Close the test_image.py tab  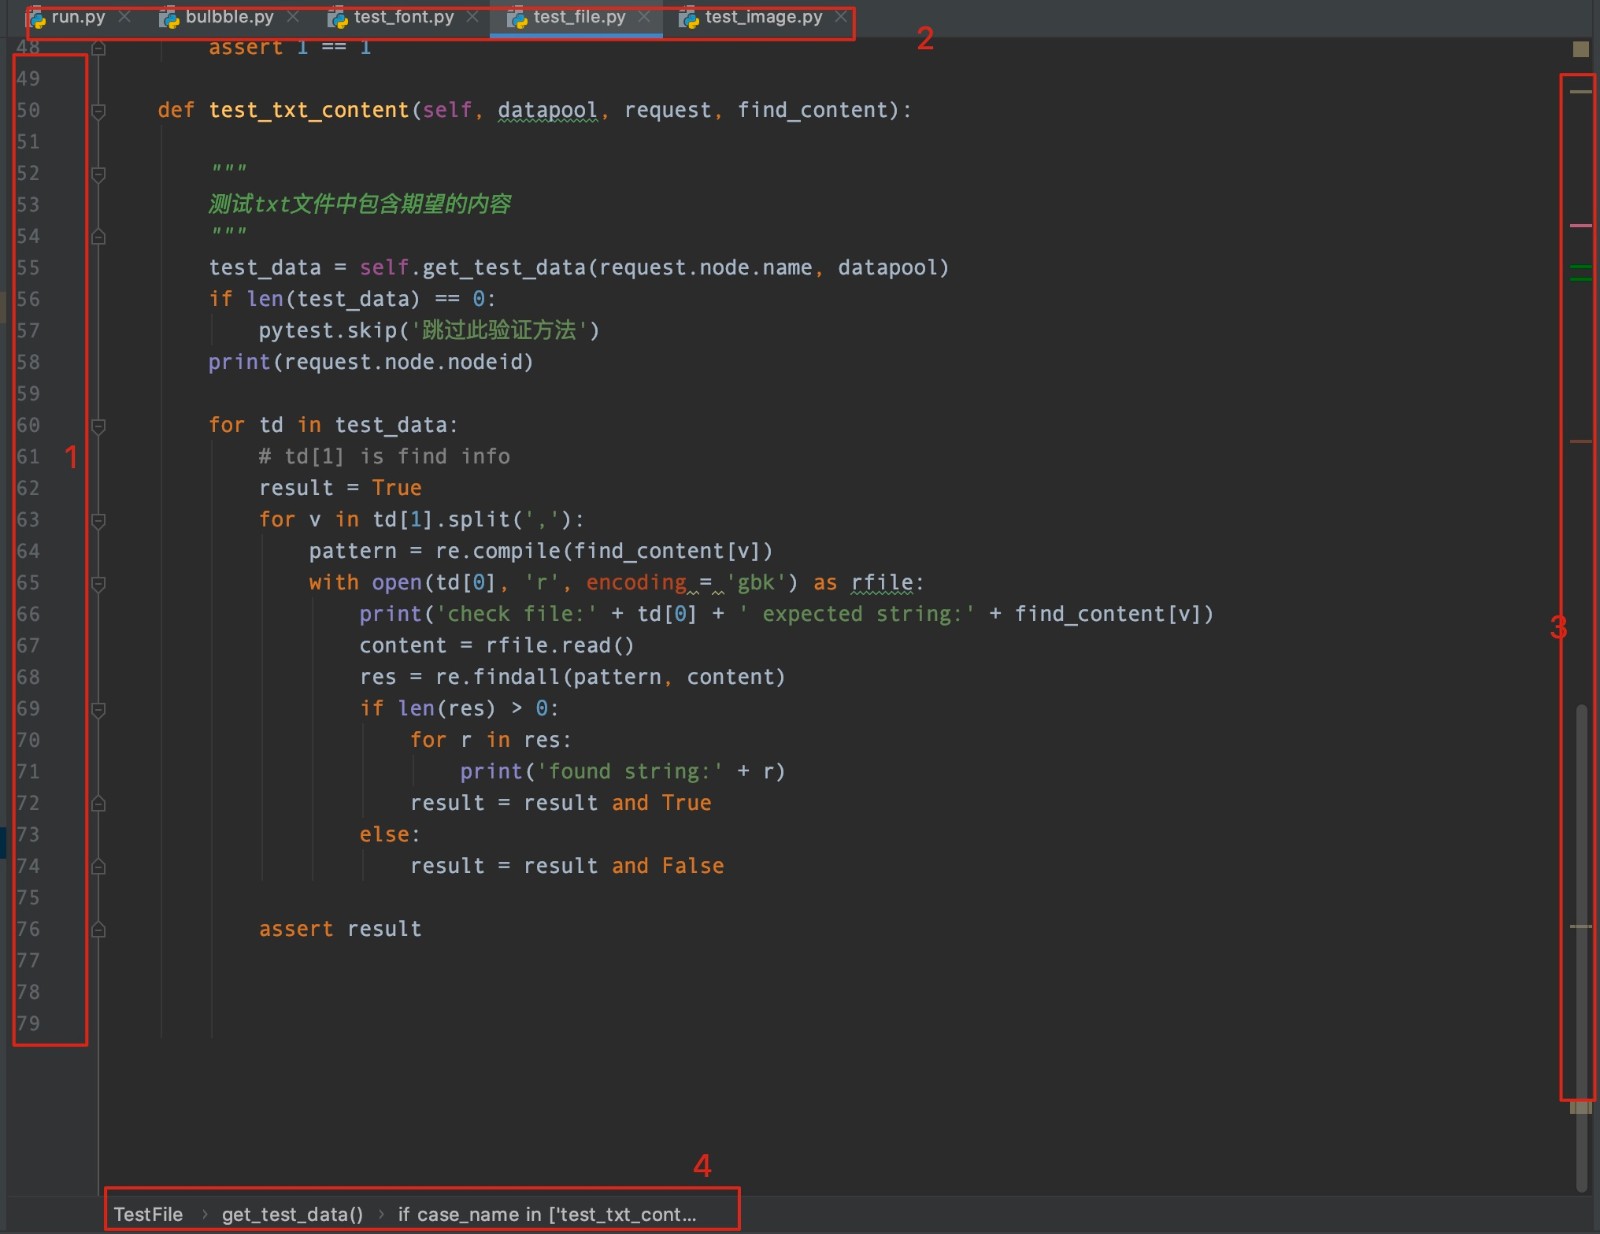(x=841, y=17)
